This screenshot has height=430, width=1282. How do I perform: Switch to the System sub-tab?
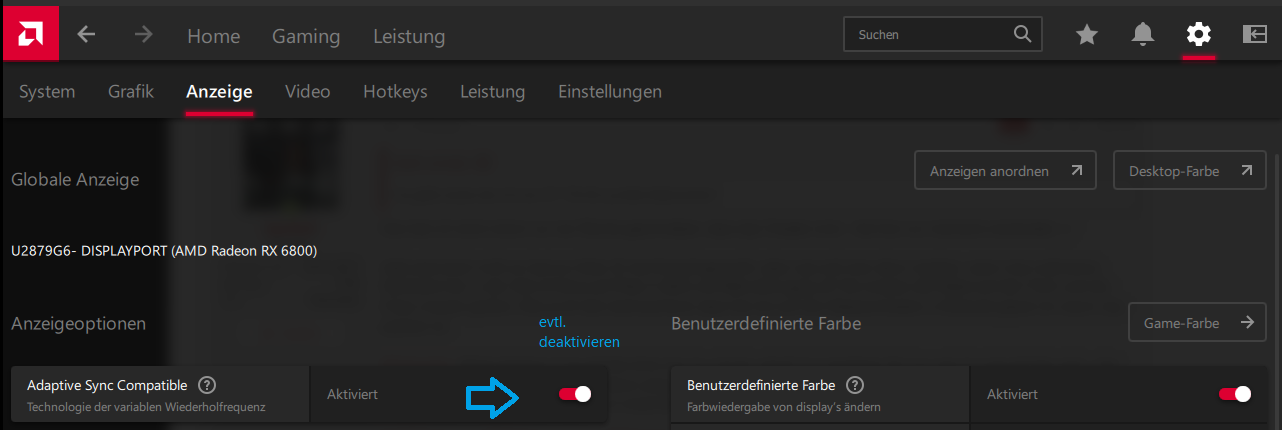point(47,92)
